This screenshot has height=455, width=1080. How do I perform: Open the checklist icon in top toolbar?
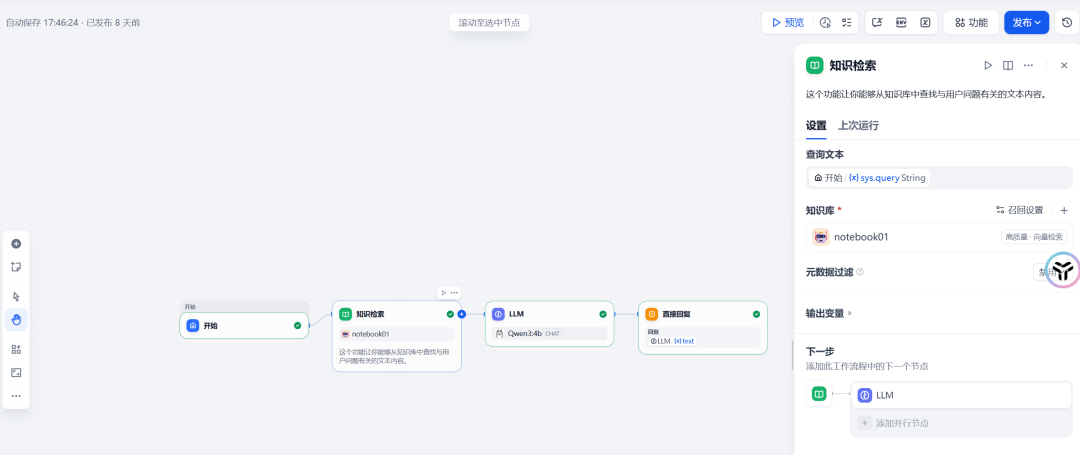coord(847,23)
